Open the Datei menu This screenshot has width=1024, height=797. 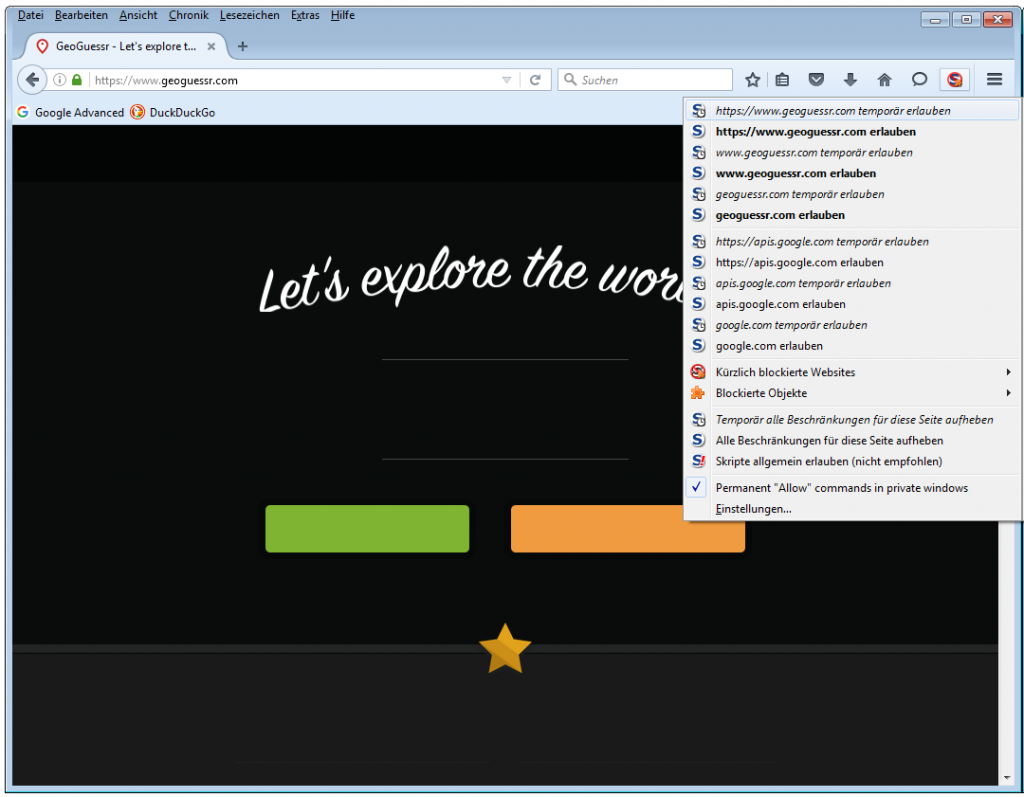click(x=31, y=15)
